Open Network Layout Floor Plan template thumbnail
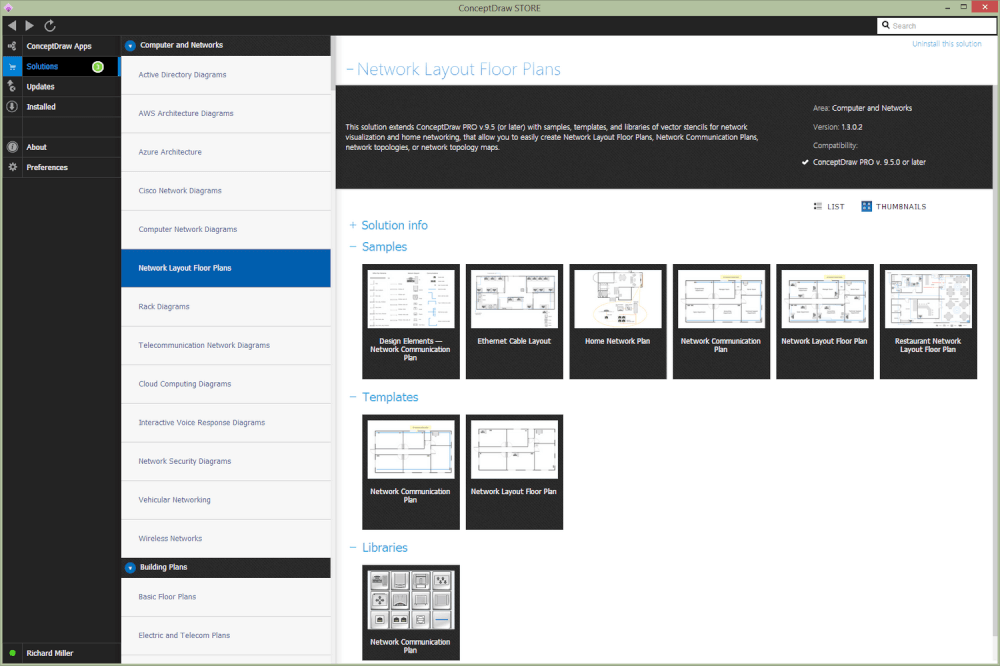This screenshot has width=1000, height=666. pyautogui.click(x=514, y=472)
